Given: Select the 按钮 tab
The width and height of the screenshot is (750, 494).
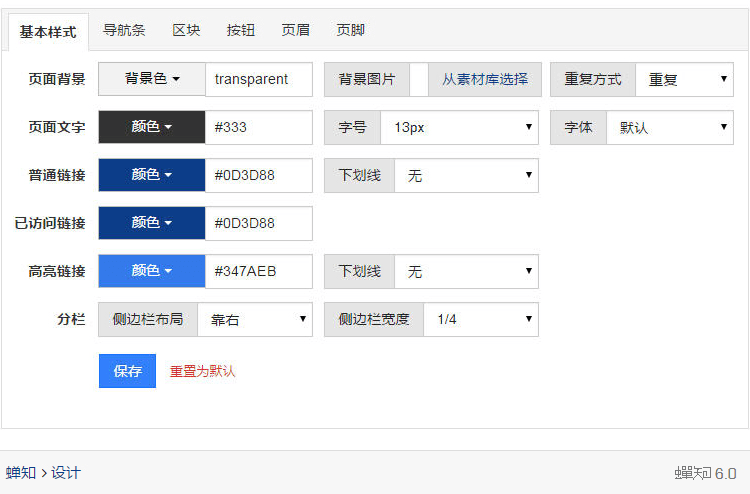Looking at the screenshot, I should point(241,30).
